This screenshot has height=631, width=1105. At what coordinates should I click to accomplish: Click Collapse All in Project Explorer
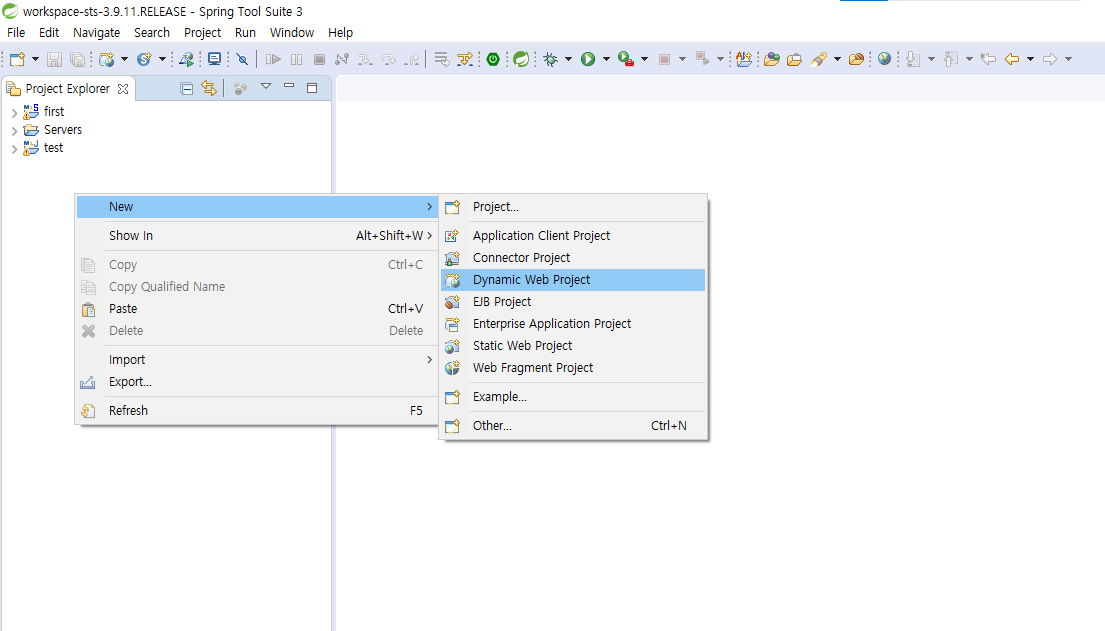pyautogui.click(x=186, y=88)
